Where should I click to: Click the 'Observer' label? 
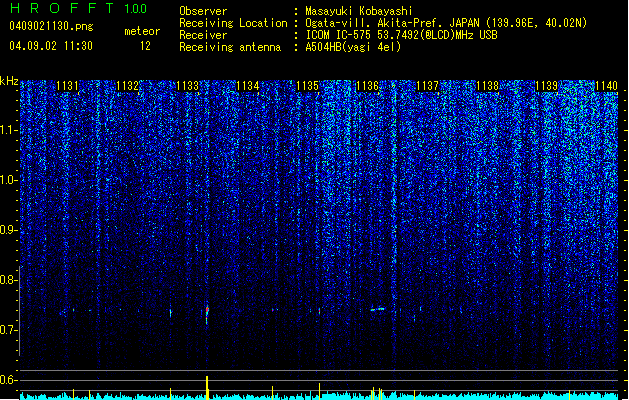[x=203, y=11]
